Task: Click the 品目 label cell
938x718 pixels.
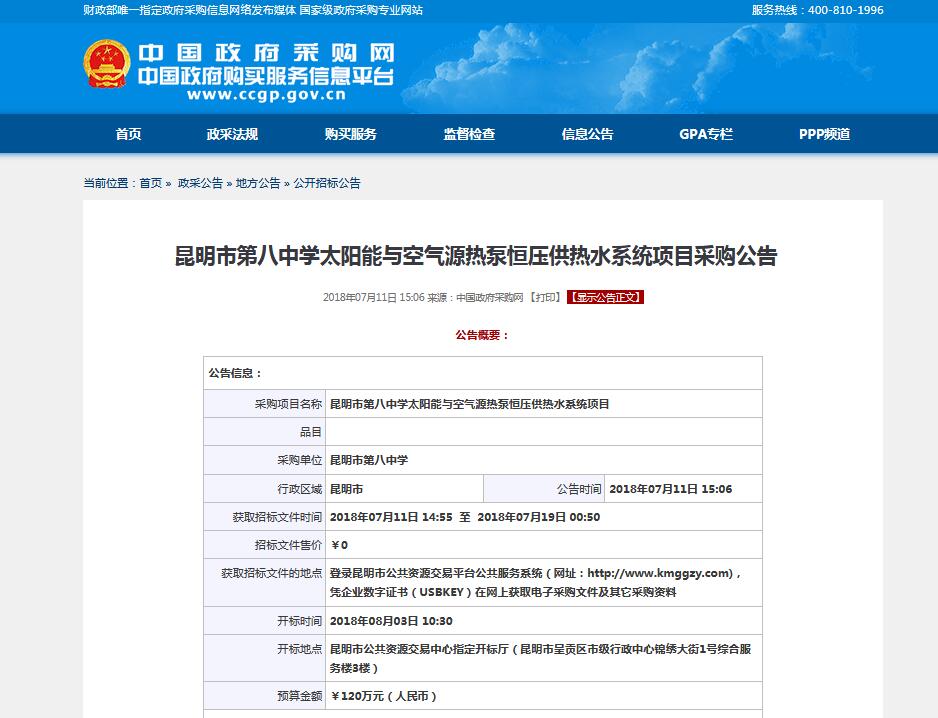Action: 264,432
